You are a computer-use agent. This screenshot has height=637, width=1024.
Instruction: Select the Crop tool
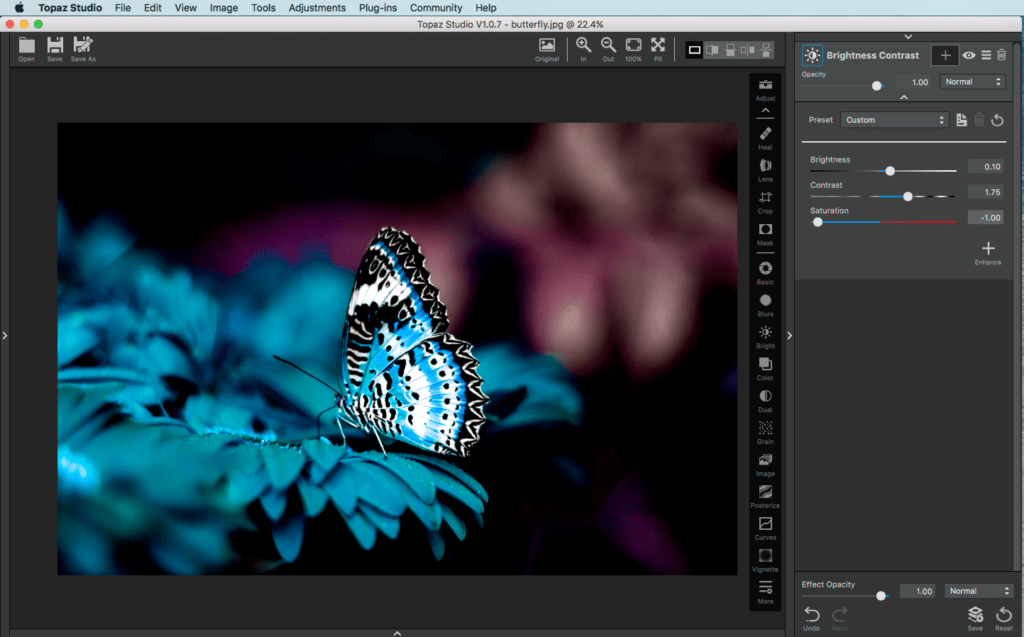(x=765, y=202)
